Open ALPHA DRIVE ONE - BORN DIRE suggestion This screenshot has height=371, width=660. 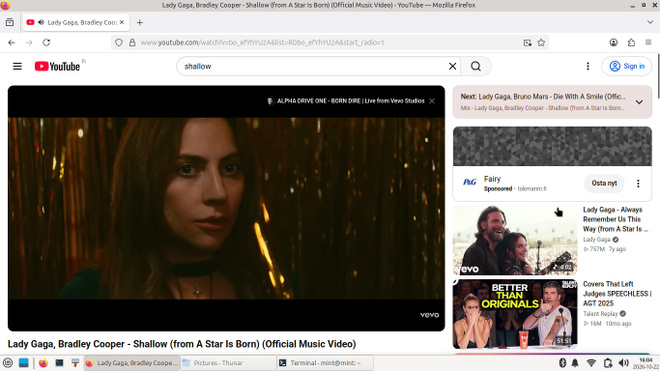[x=350, y=101]
